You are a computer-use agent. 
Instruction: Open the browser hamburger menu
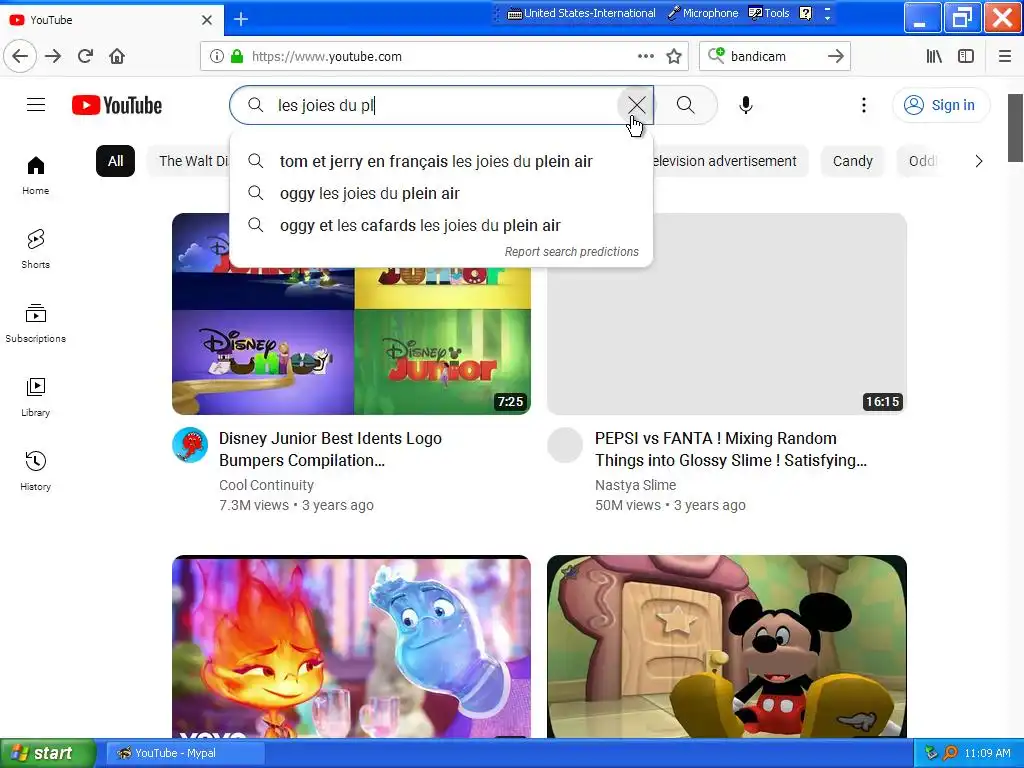tap(1005, 56)
